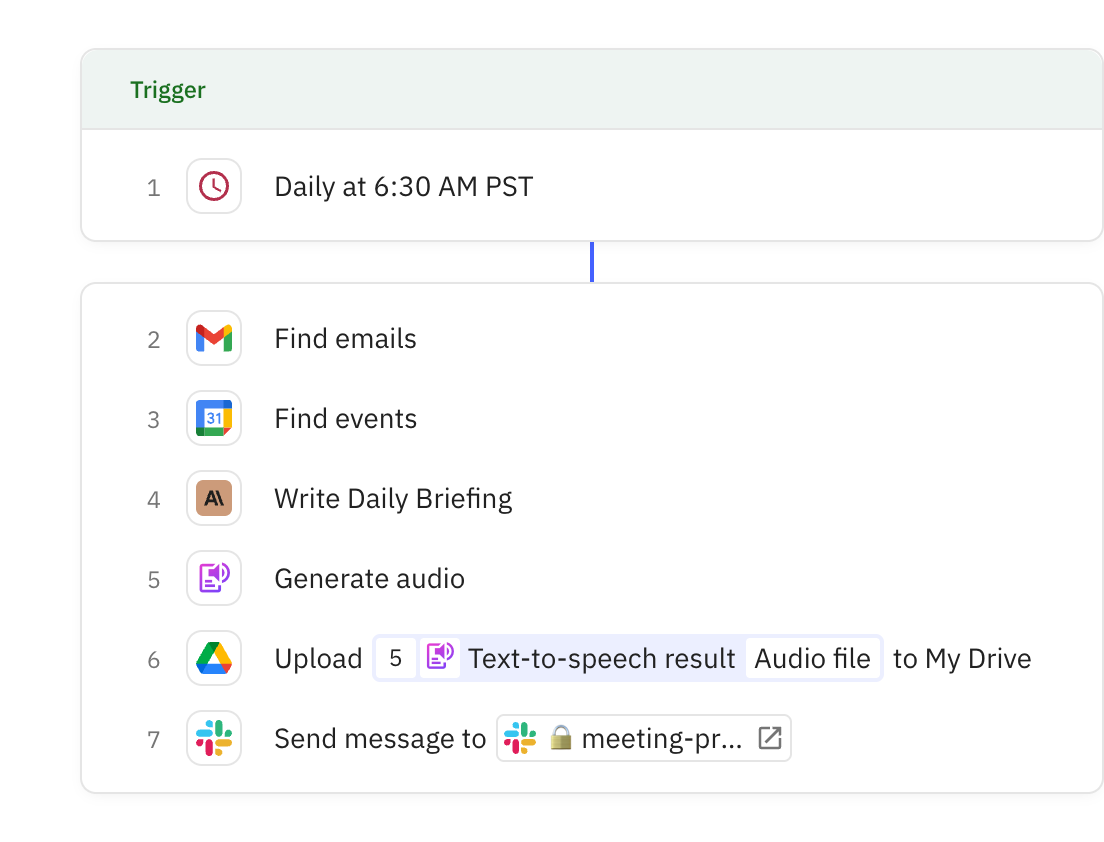Click the clock icon on the trigger step
Viewport: 1104px width, 842px height.
pos(214,186)
